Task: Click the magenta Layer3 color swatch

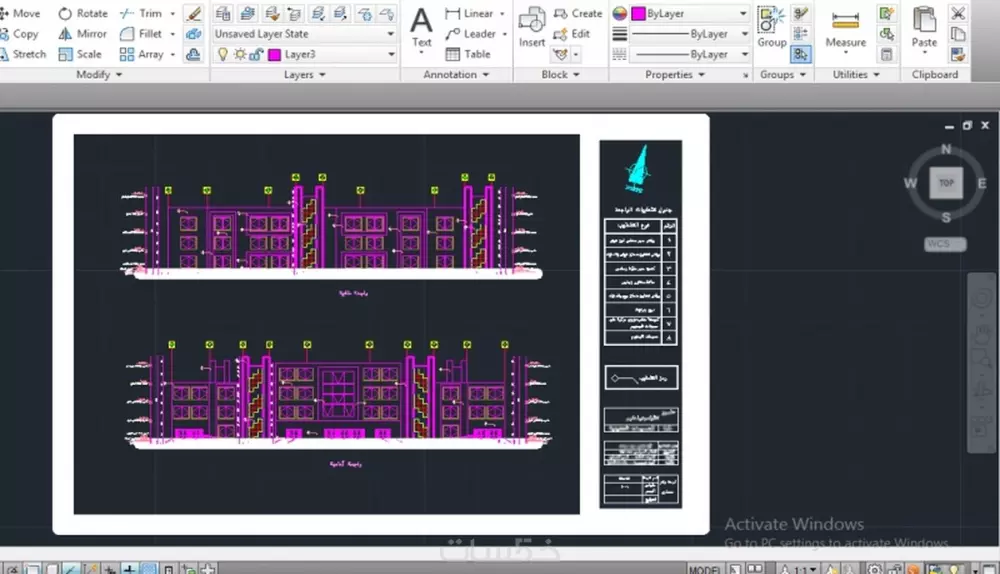Action: pyautogui.click(x=274, y=55)
